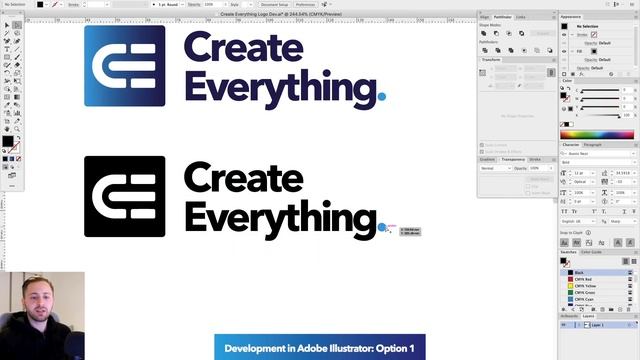The height and width of the screenshot is (360, 640).
Task: Open the kerning Optical dropdown
Action: coord(593,182)
